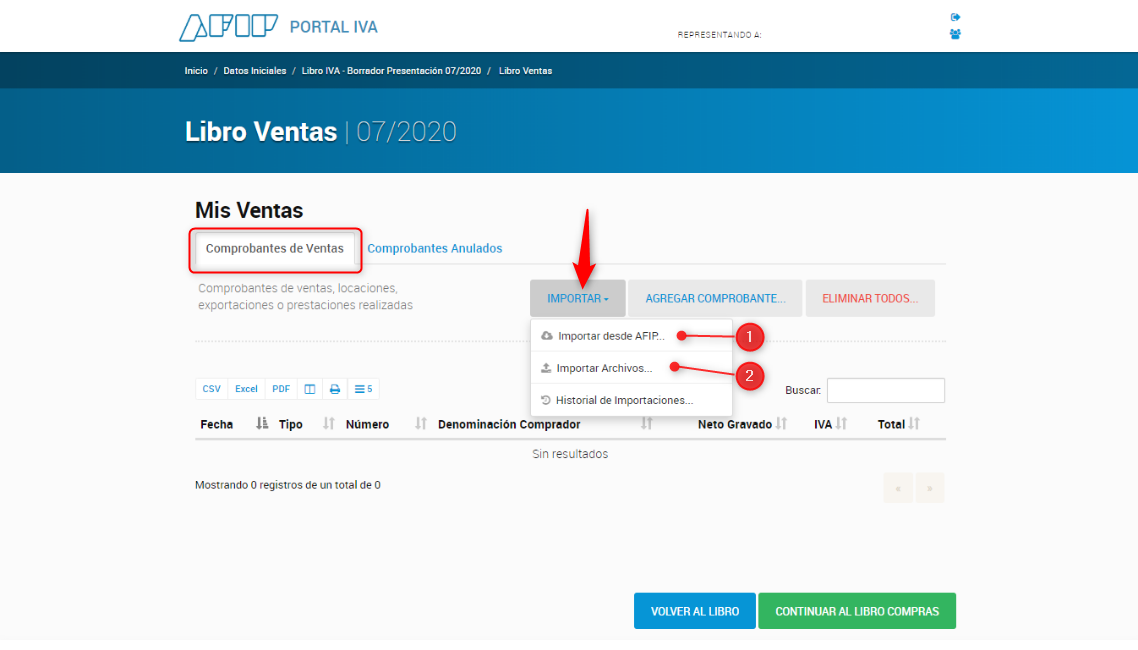Open Historial de Importaciones menu entry
The height and width of the screenshot is (650, 1138).
click(x=624, y=400)
